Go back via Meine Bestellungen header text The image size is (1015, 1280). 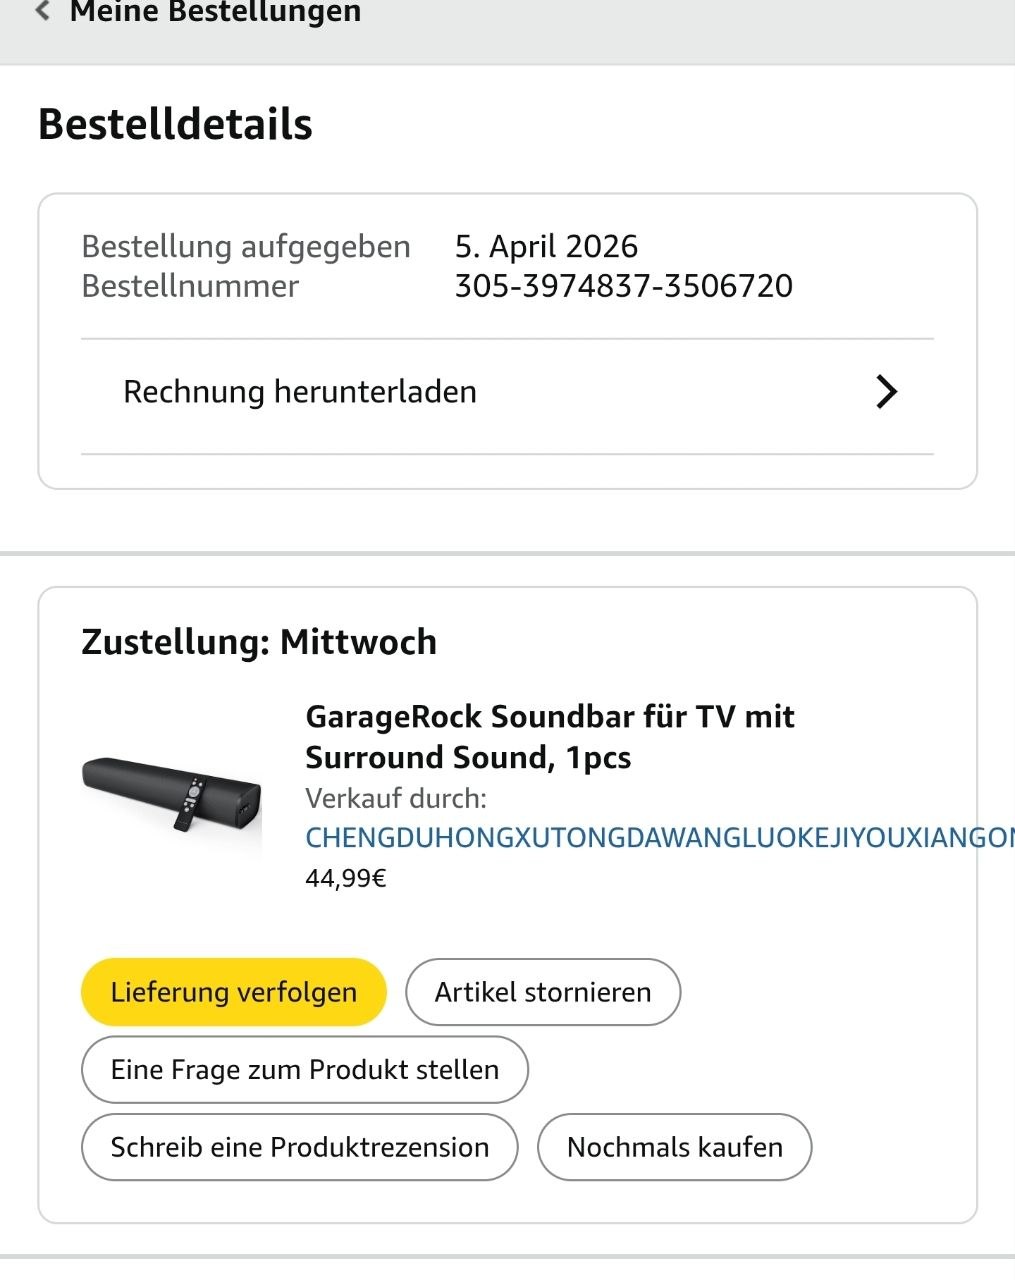(x=215, y=13)
